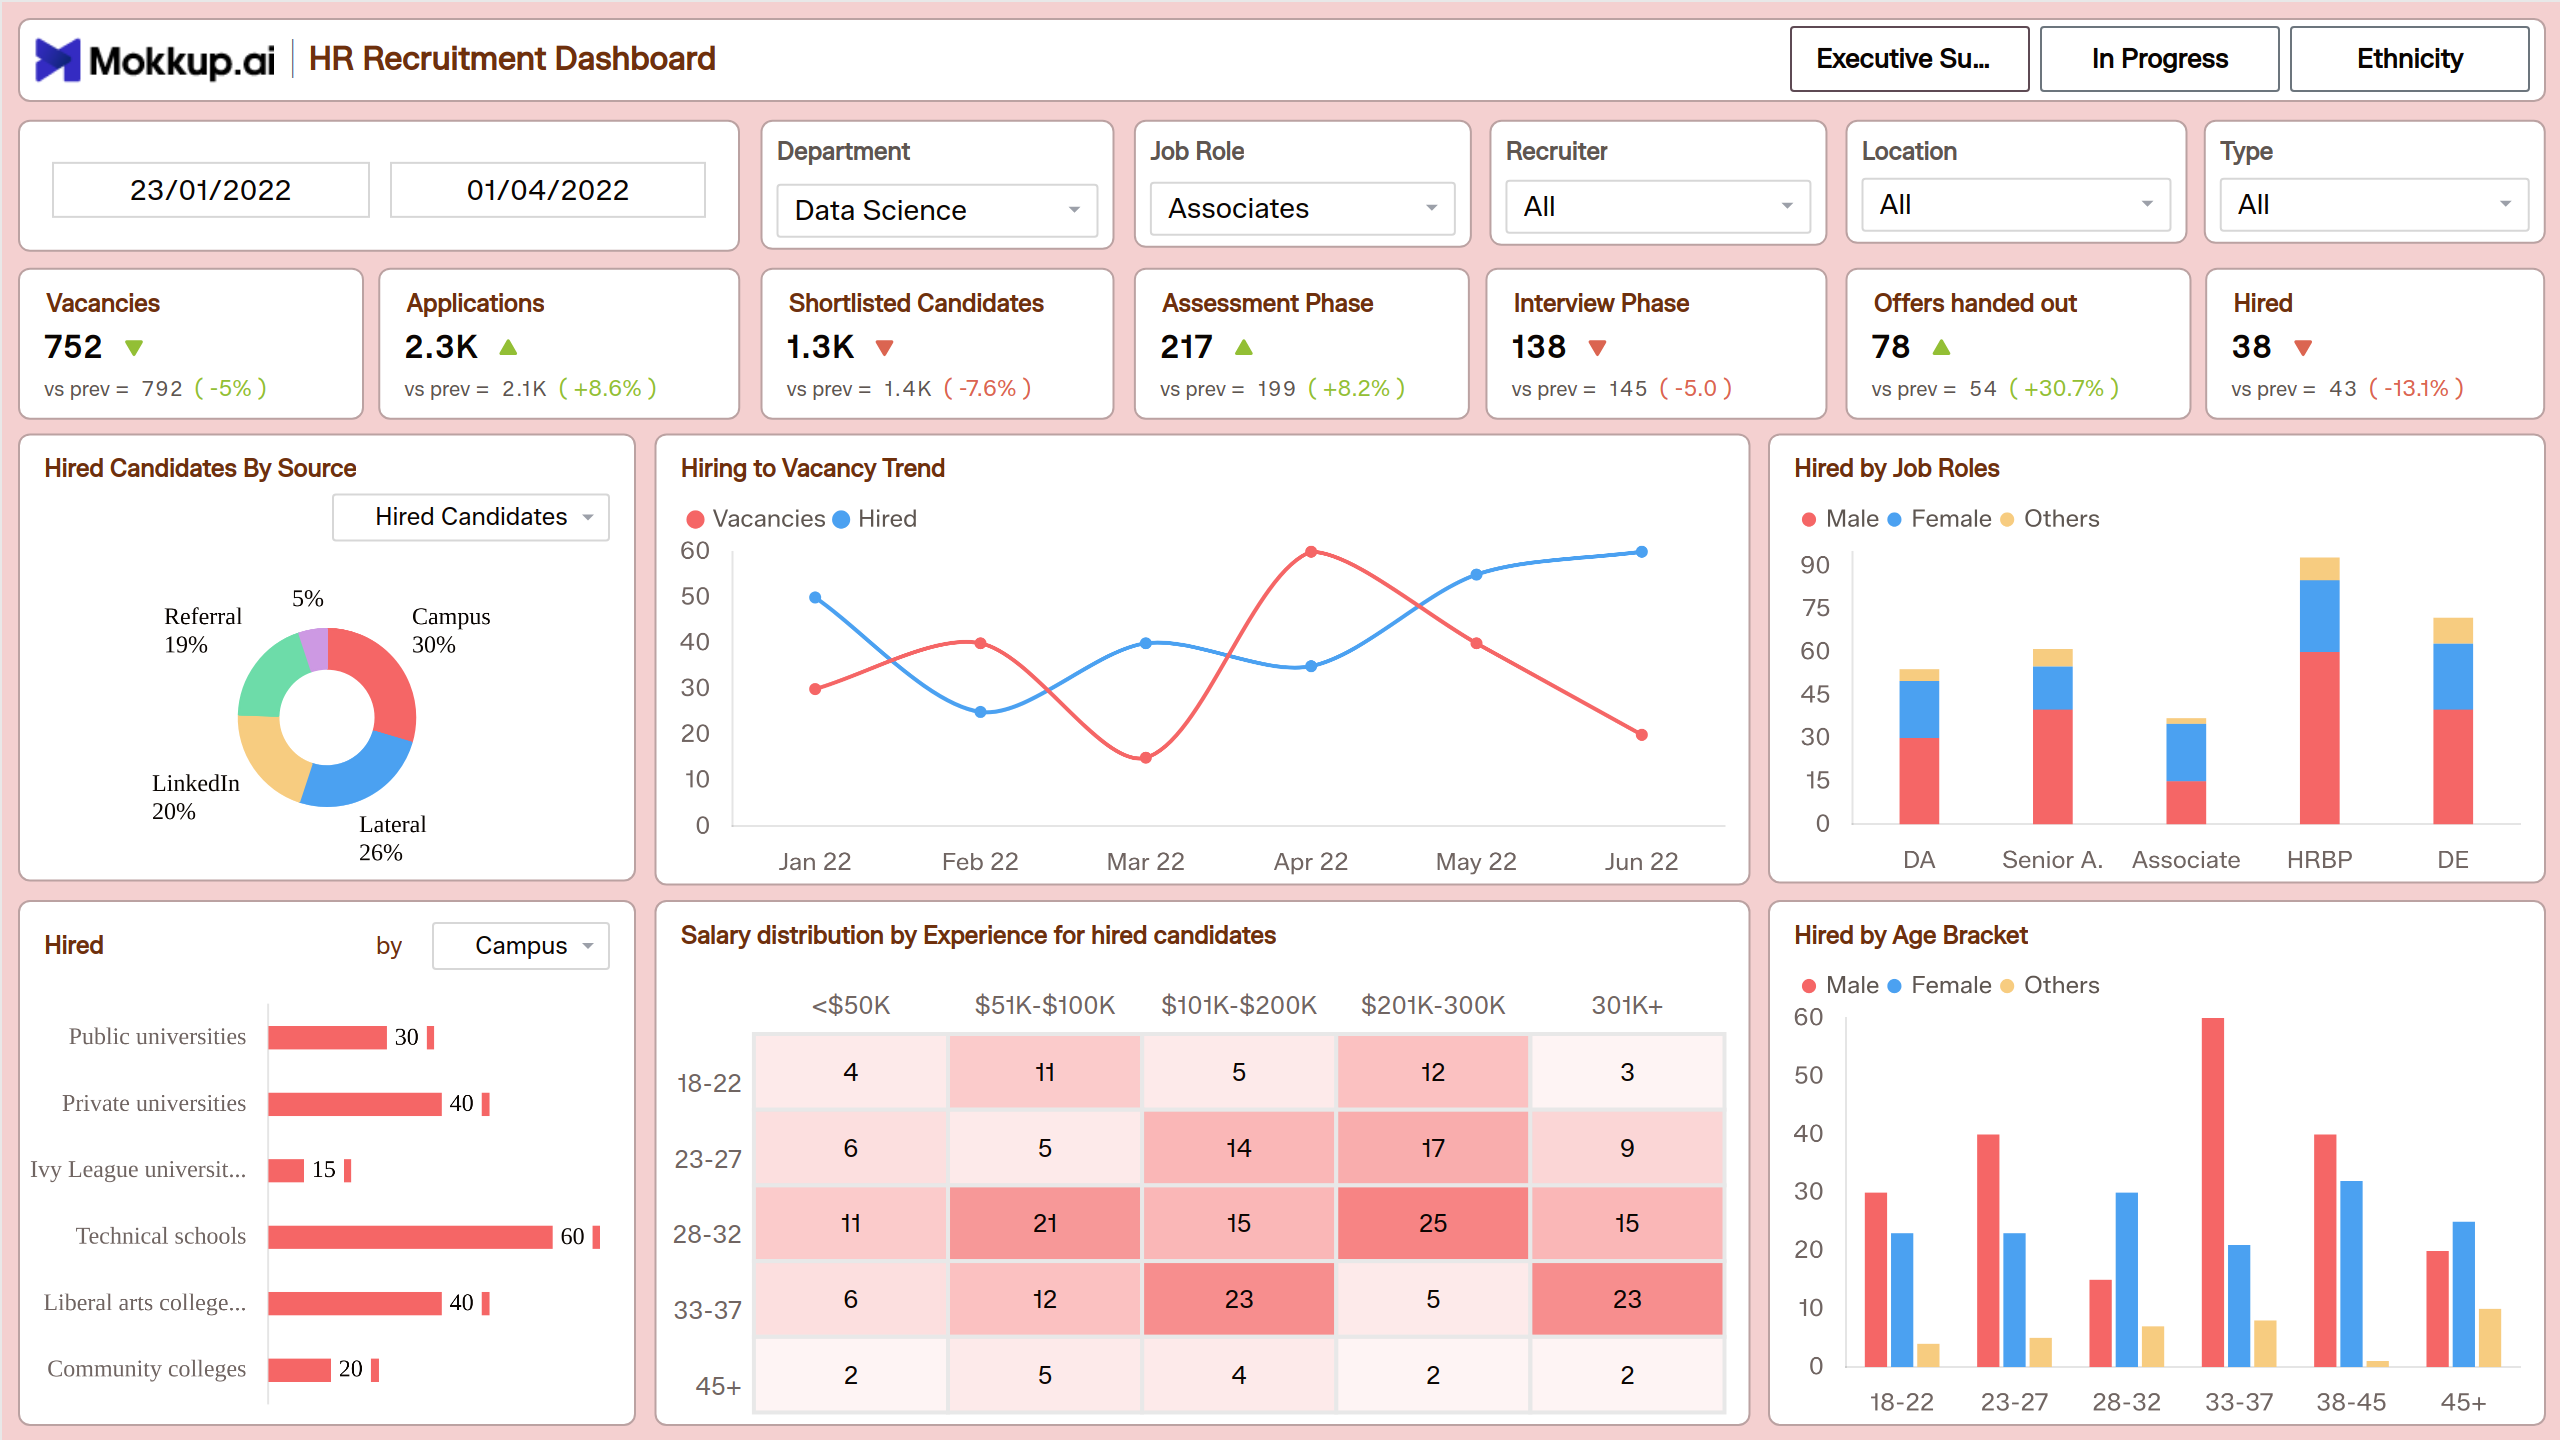2560x1440 pixels.
Task: Expand the Location dropdown
Action: click(x=2016, y=204)
